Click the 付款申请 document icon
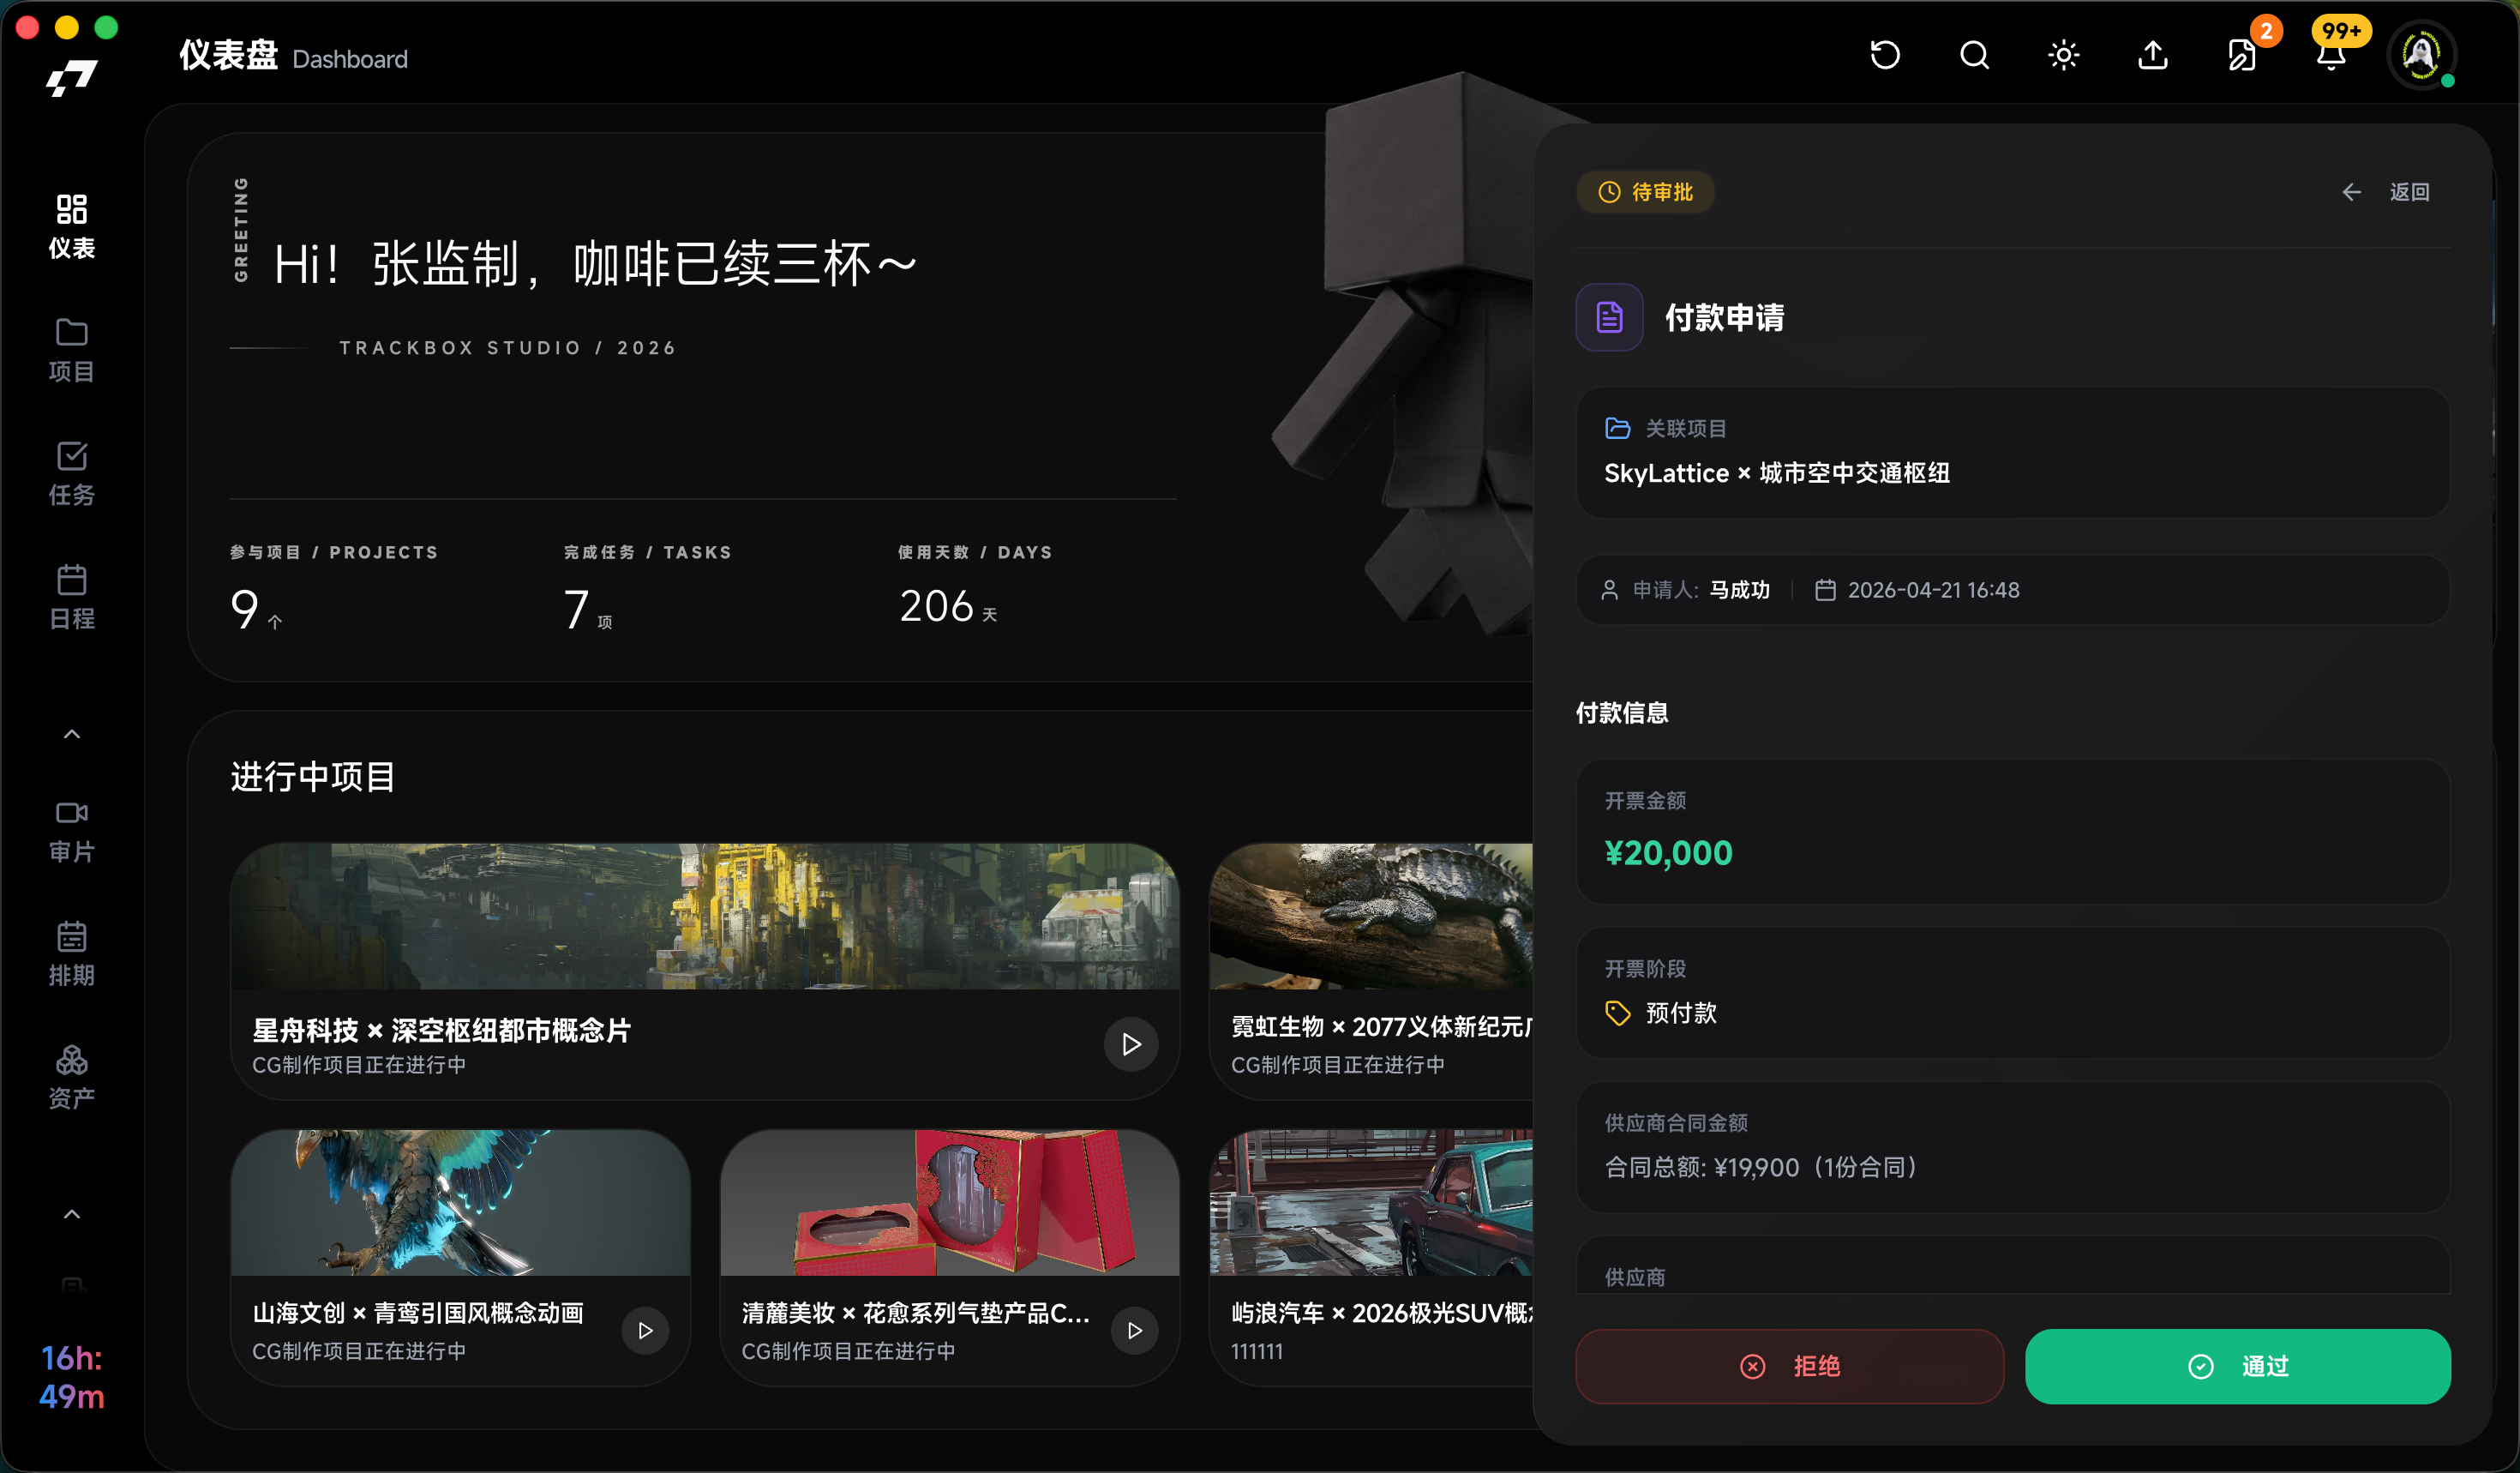The width and height of the screenshot is (2520, 1473). coord(1609,317)
